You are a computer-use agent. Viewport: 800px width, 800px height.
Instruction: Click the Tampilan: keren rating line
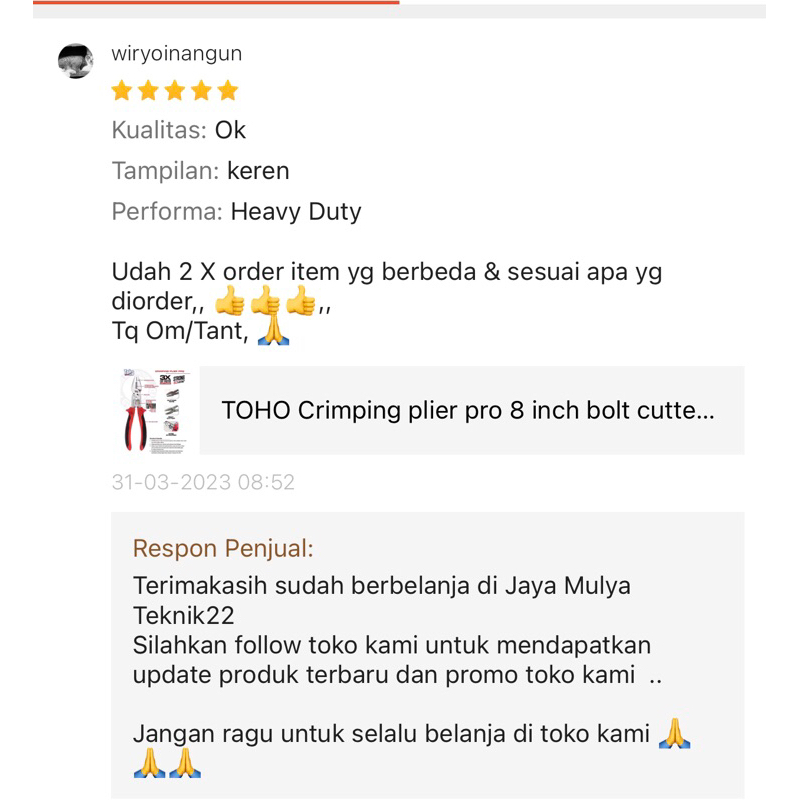click(201, 170)
